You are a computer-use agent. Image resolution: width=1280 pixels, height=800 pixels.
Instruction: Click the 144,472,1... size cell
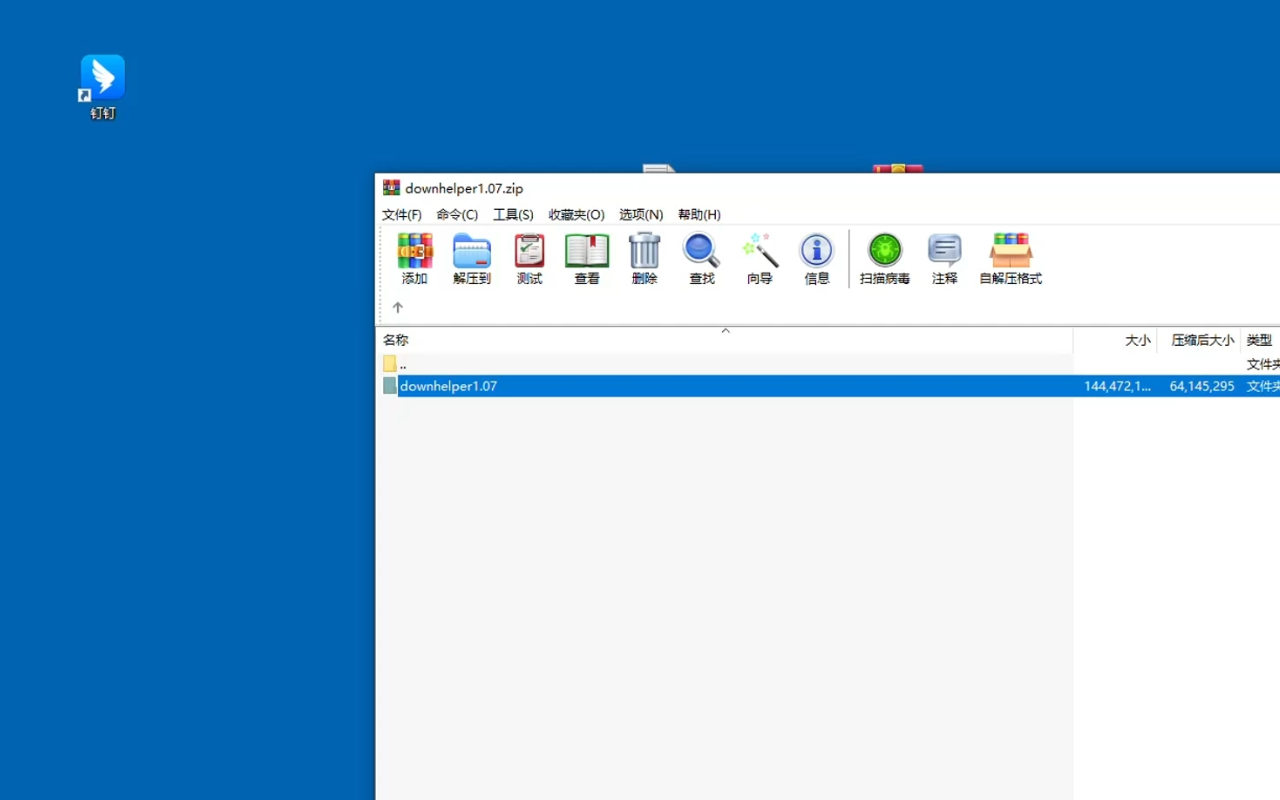1118,386
